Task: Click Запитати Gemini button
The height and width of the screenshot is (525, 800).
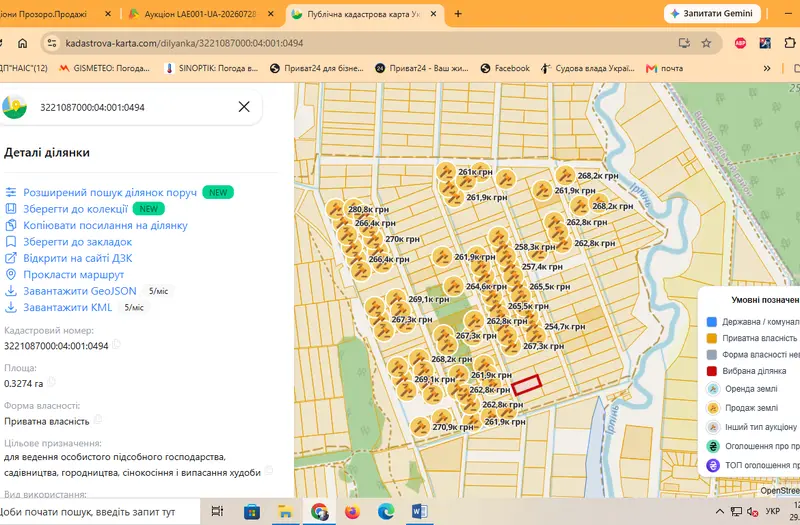Action: [712, 14]
